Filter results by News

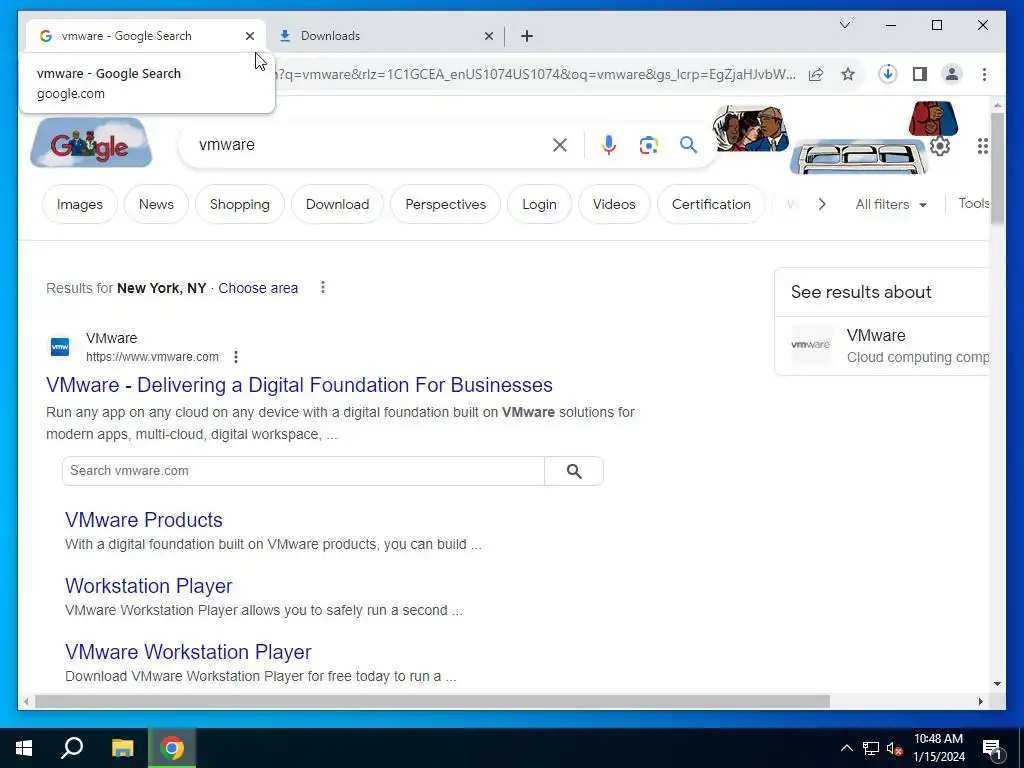[x=156, y=204]
